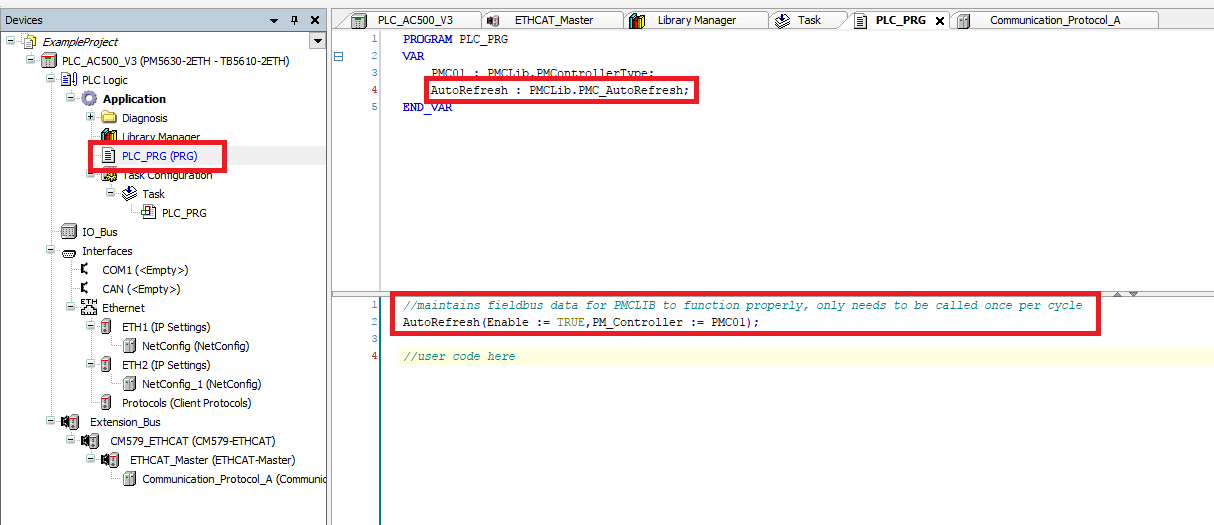Collapse the VAR block fold marker
1214x525 pixels.
click(x=338, y=57)
